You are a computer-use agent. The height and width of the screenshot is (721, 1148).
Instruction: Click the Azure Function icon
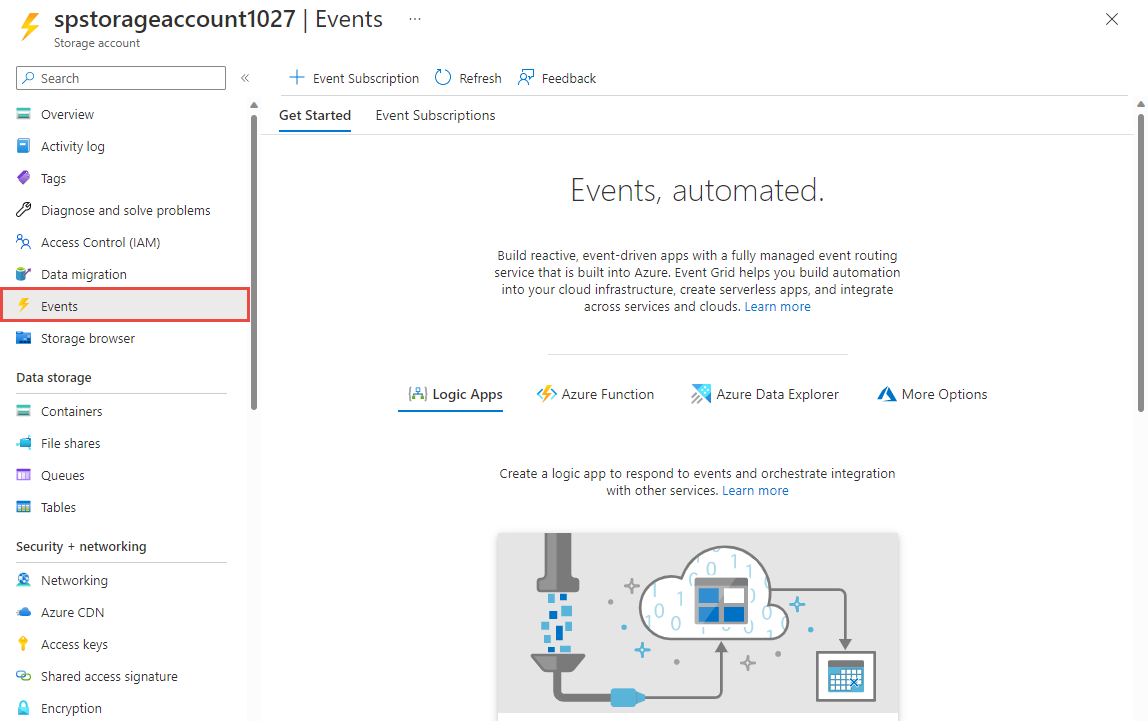click(546, 394)
